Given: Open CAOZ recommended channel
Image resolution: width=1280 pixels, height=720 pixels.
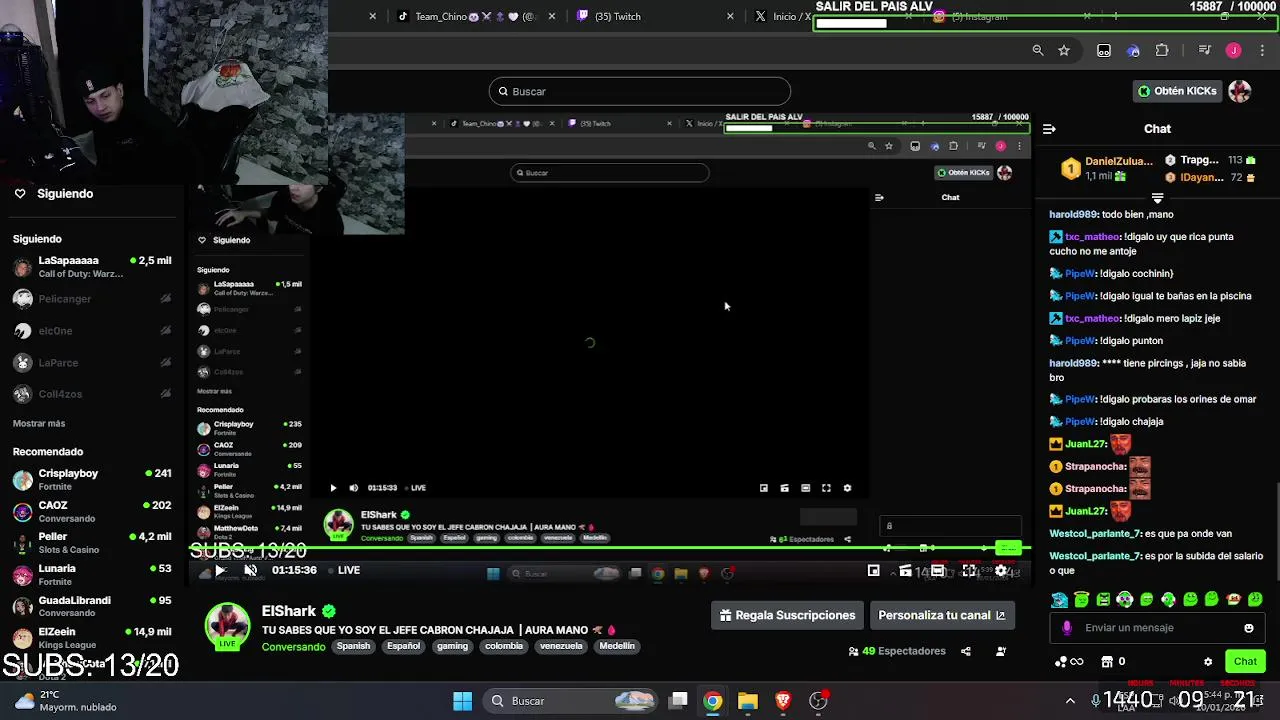Looking at the screenshot, I should [92, 512].
